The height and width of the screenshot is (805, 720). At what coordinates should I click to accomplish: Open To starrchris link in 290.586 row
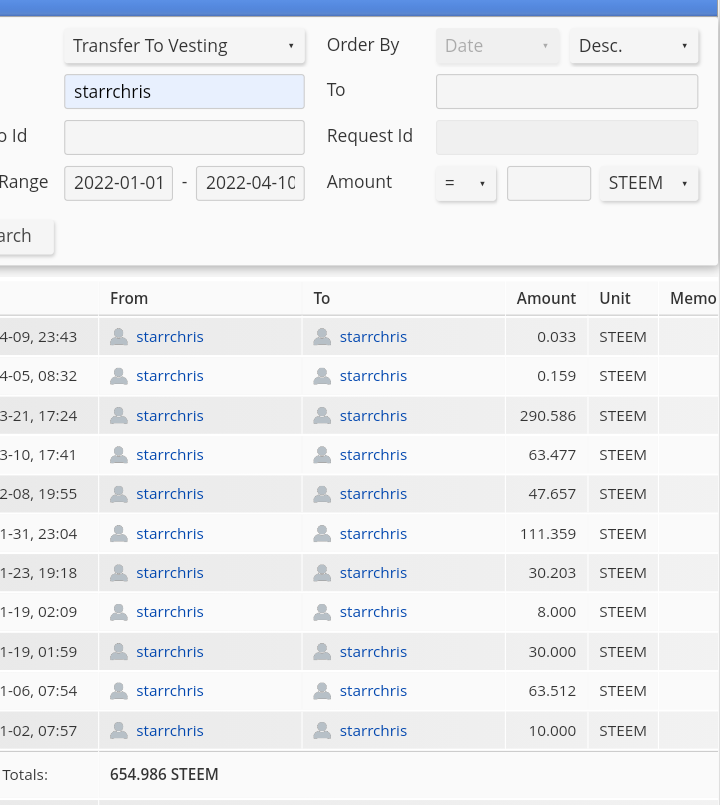coord(373,416)
